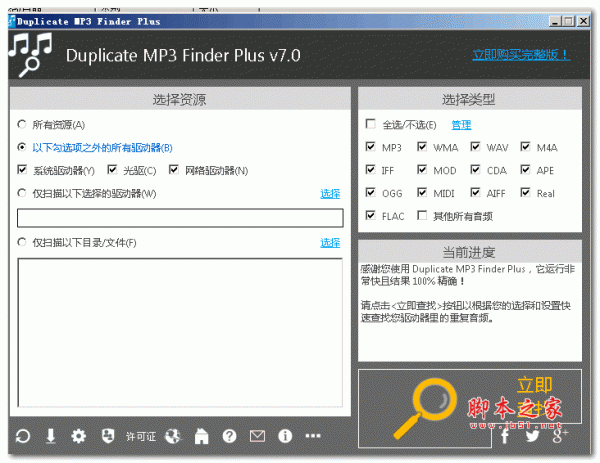Click the title bar app icon
Image resolution: width=600 pixels, height=463 pixels.
click(12, 21)
